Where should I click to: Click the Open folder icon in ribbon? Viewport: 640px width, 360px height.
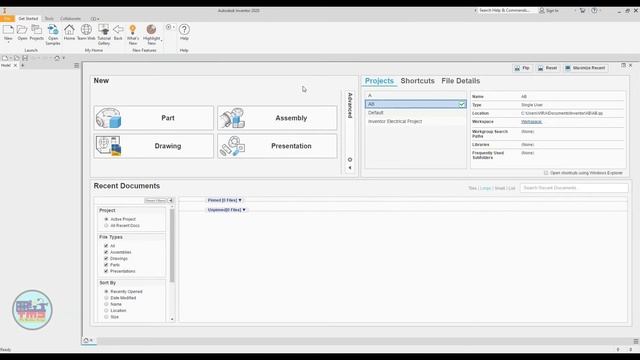coord(22,30)
